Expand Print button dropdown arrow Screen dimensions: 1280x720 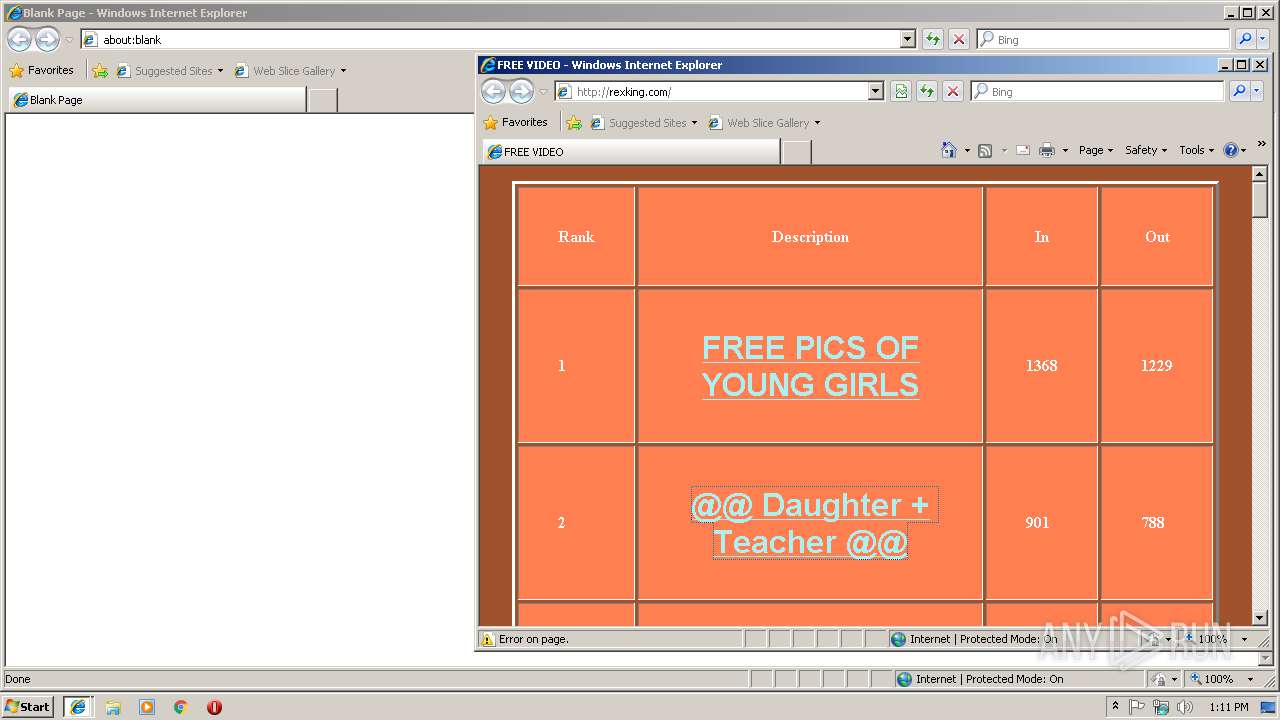pyautogui.click(x=1065, y=151)
